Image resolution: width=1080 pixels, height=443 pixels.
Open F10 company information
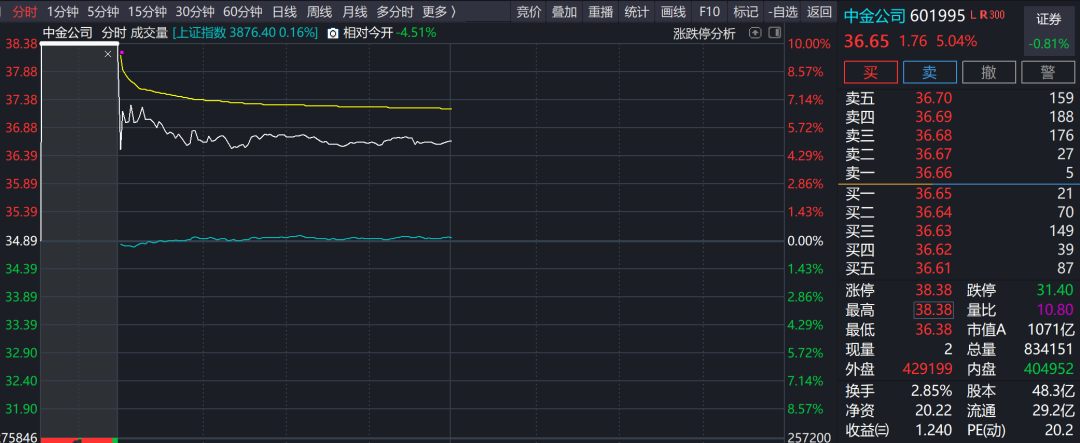[x=709, y=12]
